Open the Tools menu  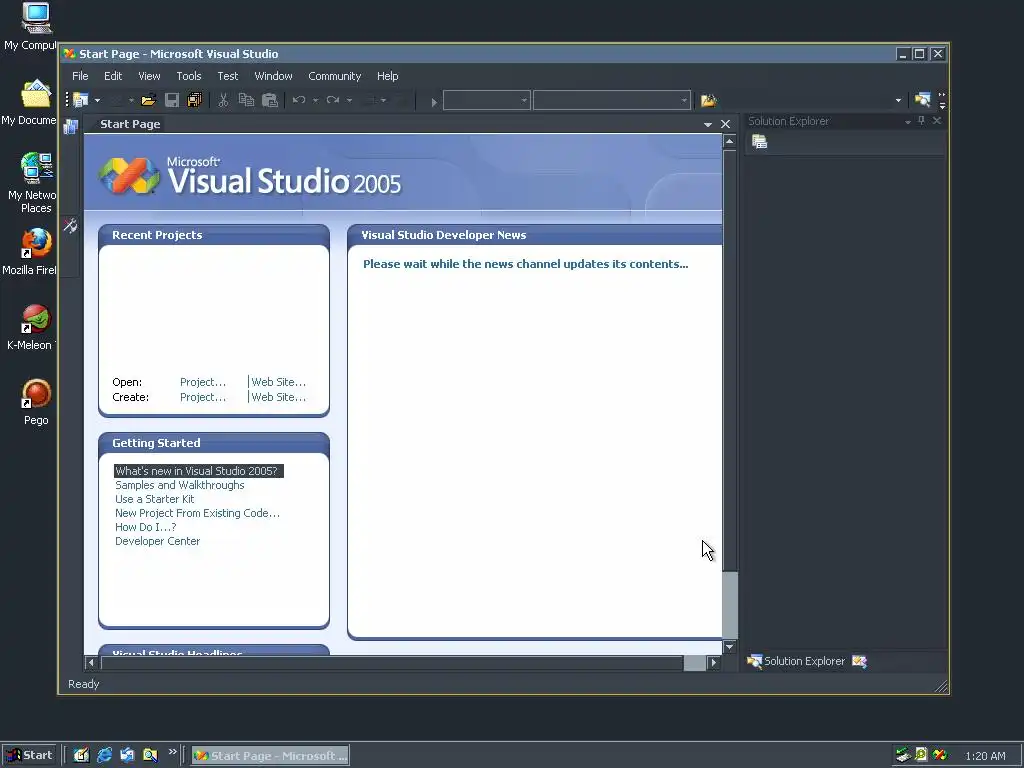coord(189,76)
